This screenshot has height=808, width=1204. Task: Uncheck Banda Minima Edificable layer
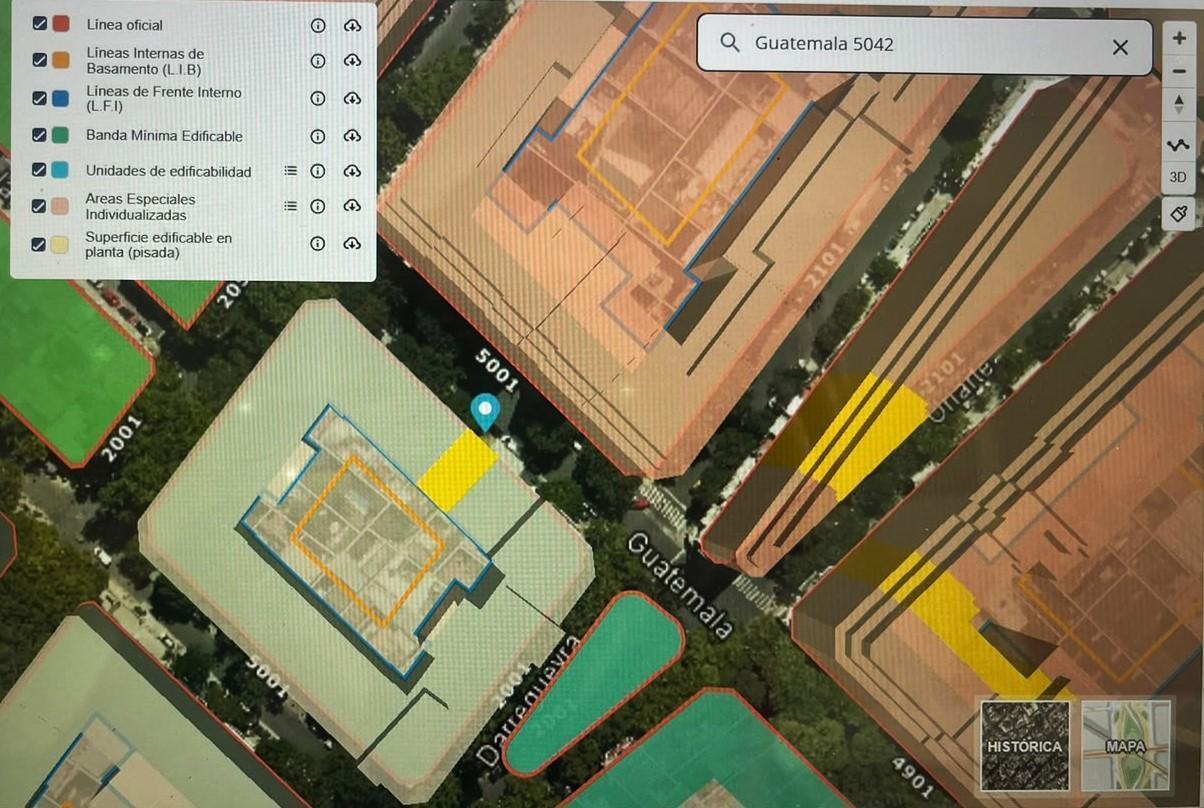[40, 135]
